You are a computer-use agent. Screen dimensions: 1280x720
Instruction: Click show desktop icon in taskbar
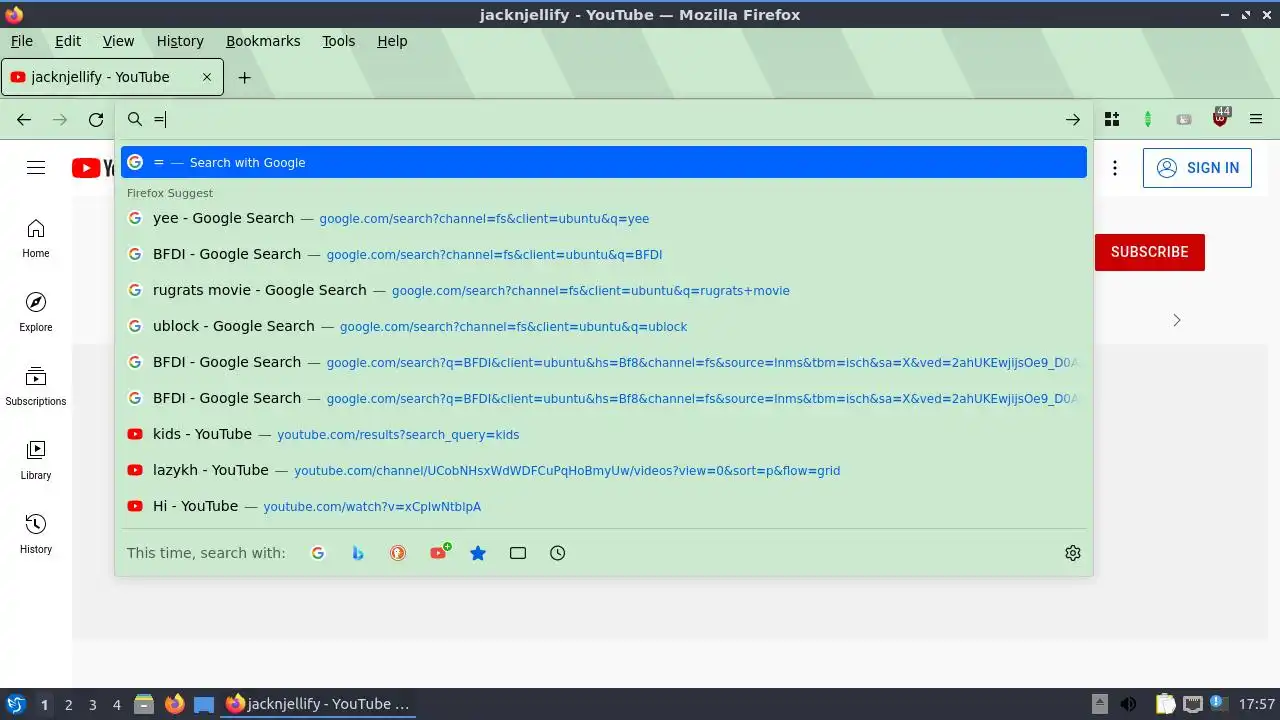pos(204,705)
